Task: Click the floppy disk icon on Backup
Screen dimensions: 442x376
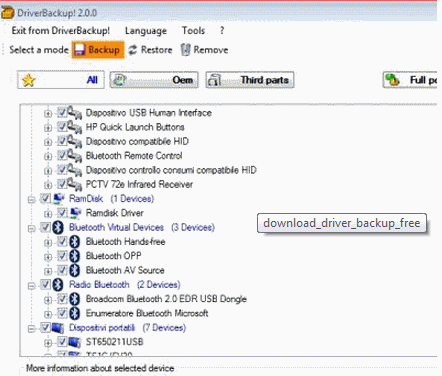Action: point(80,50)
